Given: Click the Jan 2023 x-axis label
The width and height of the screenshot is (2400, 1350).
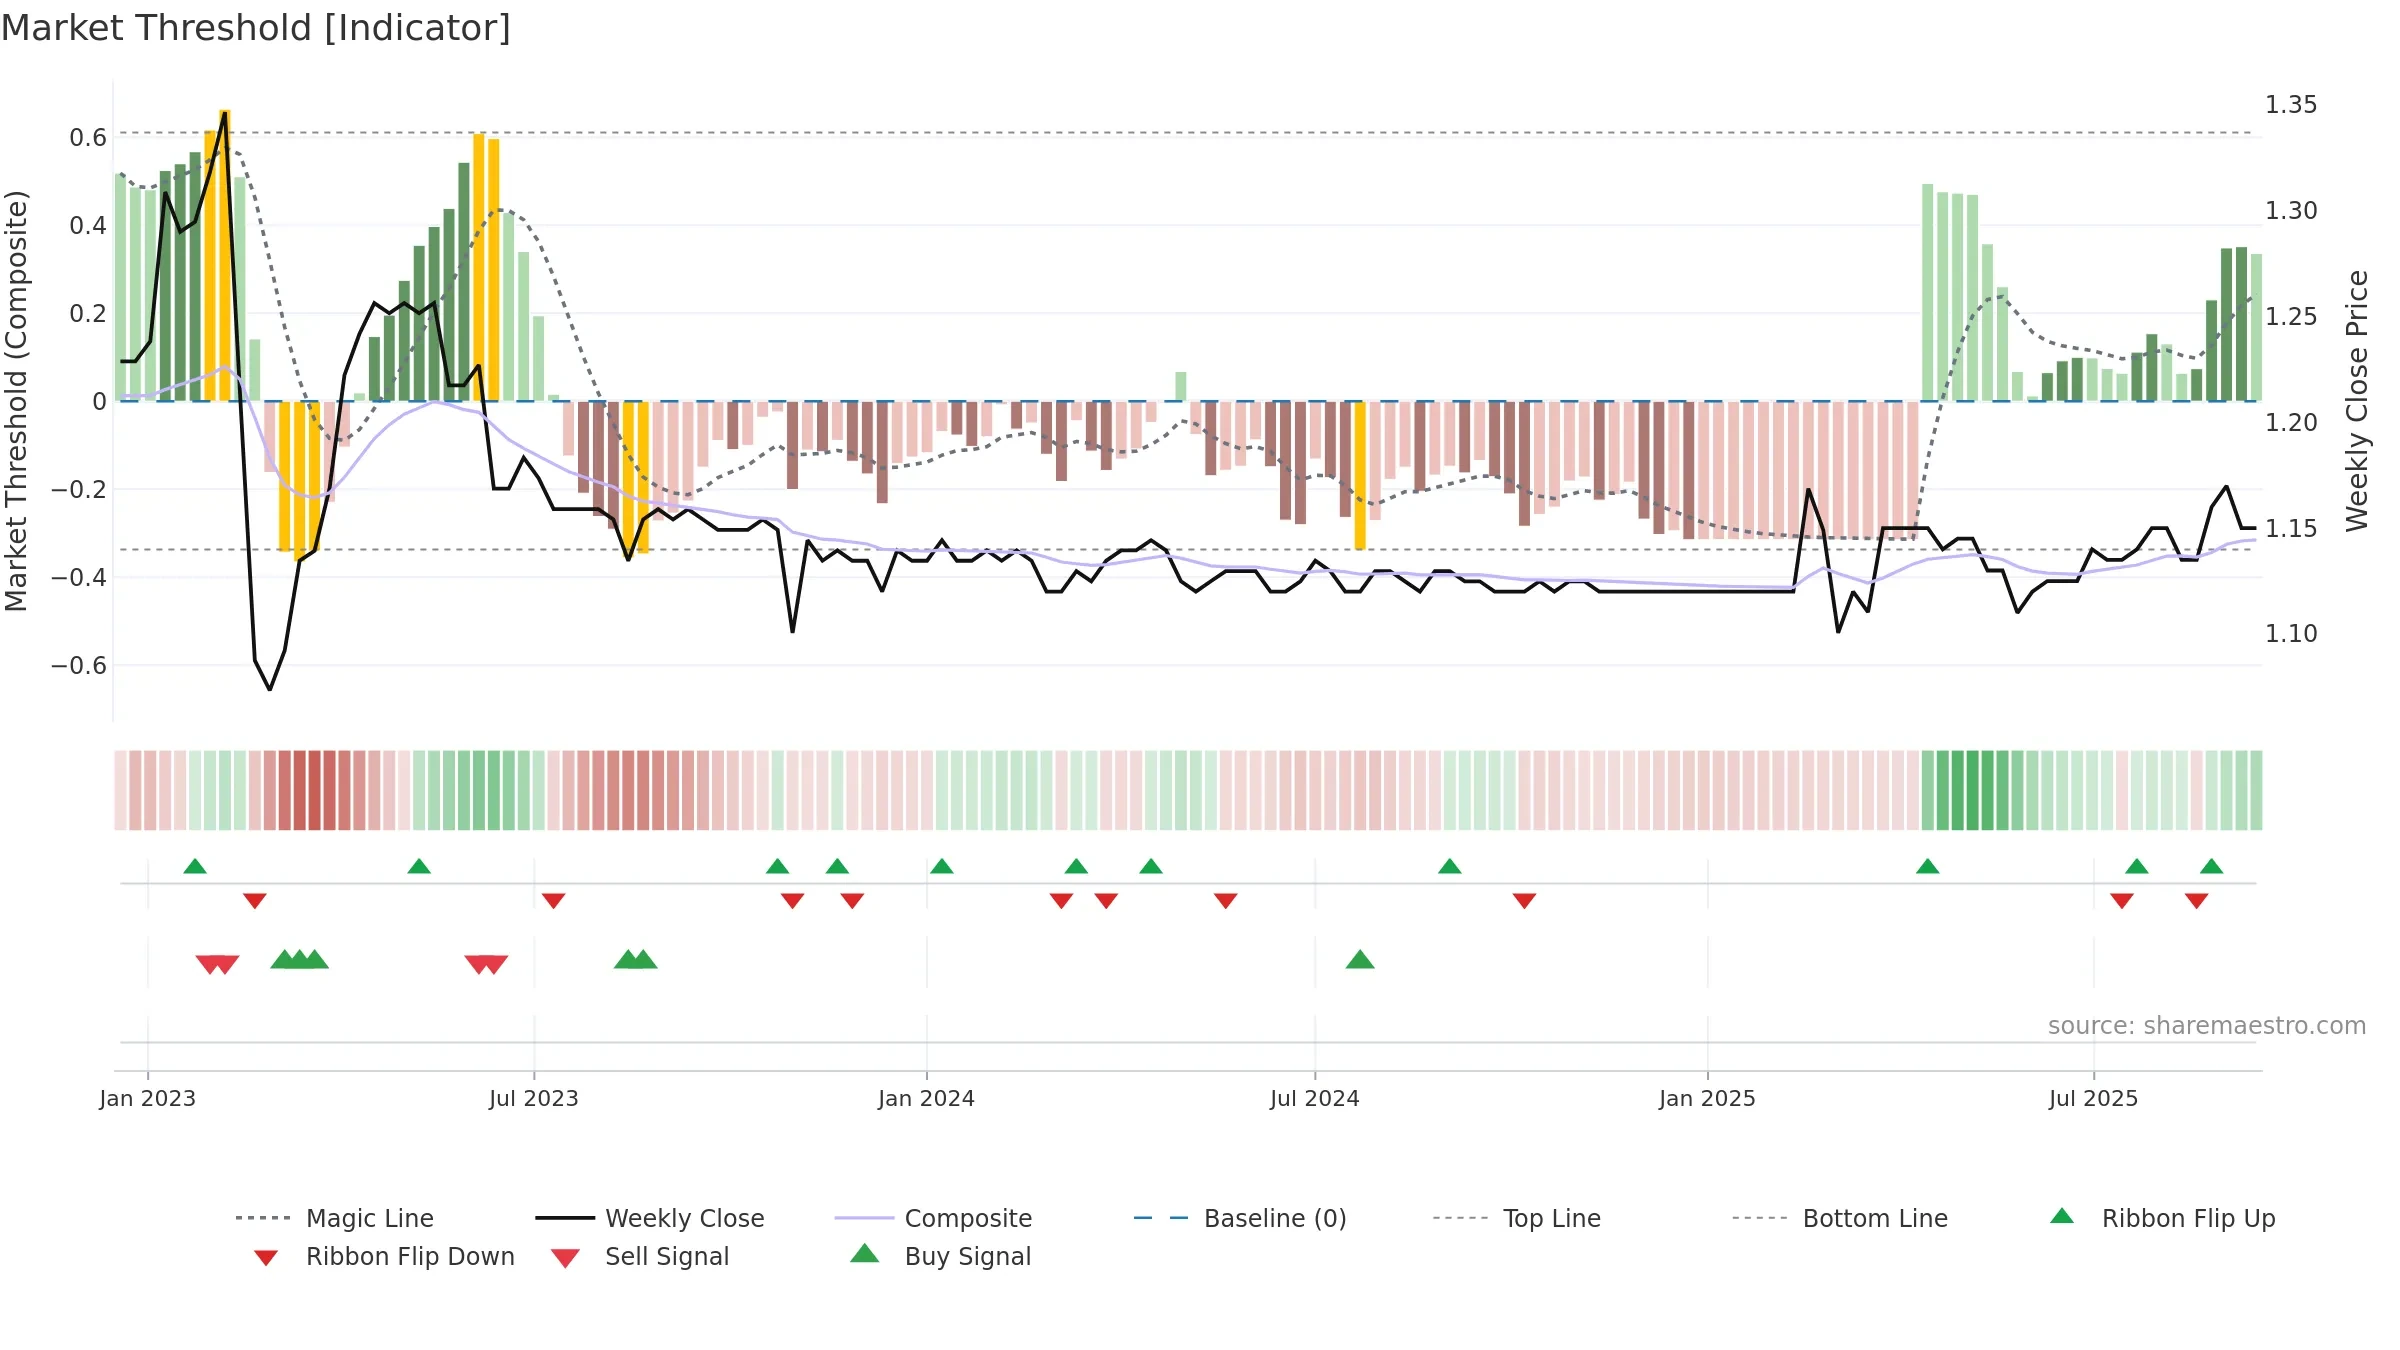Looking at the screenshot, I should coord(148,1098).
